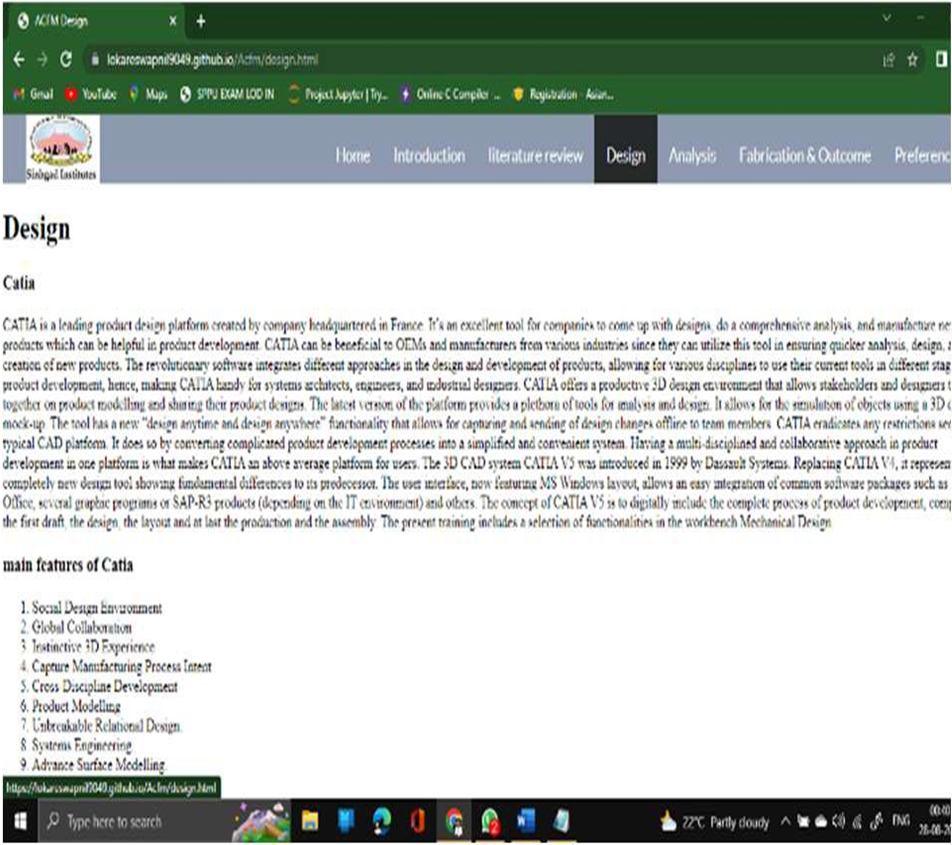Click the 'main features of Catia' heading
This screenshot has width=952, height=845.
point(68,565)
